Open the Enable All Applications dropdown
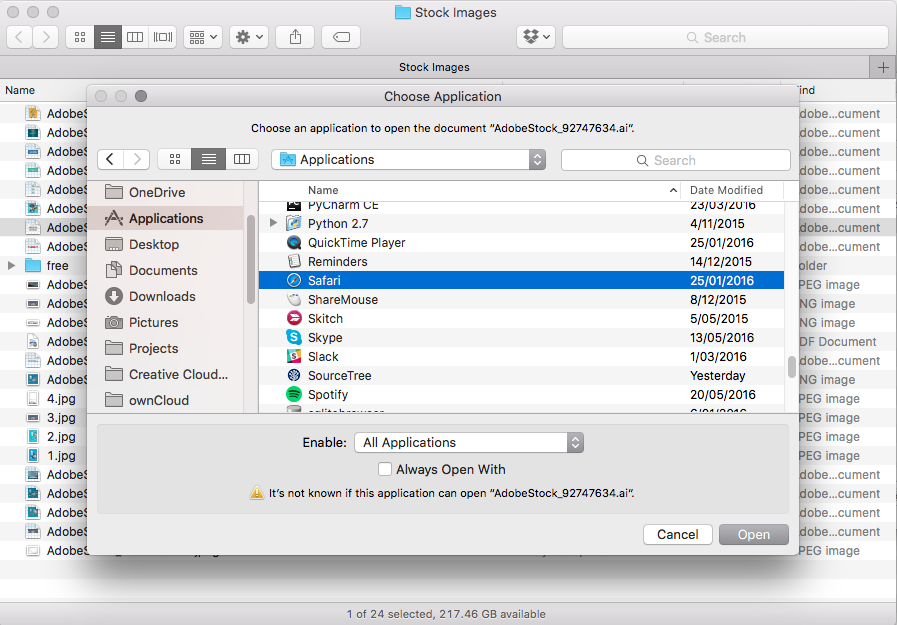897x625 pixels. point(469,442)
